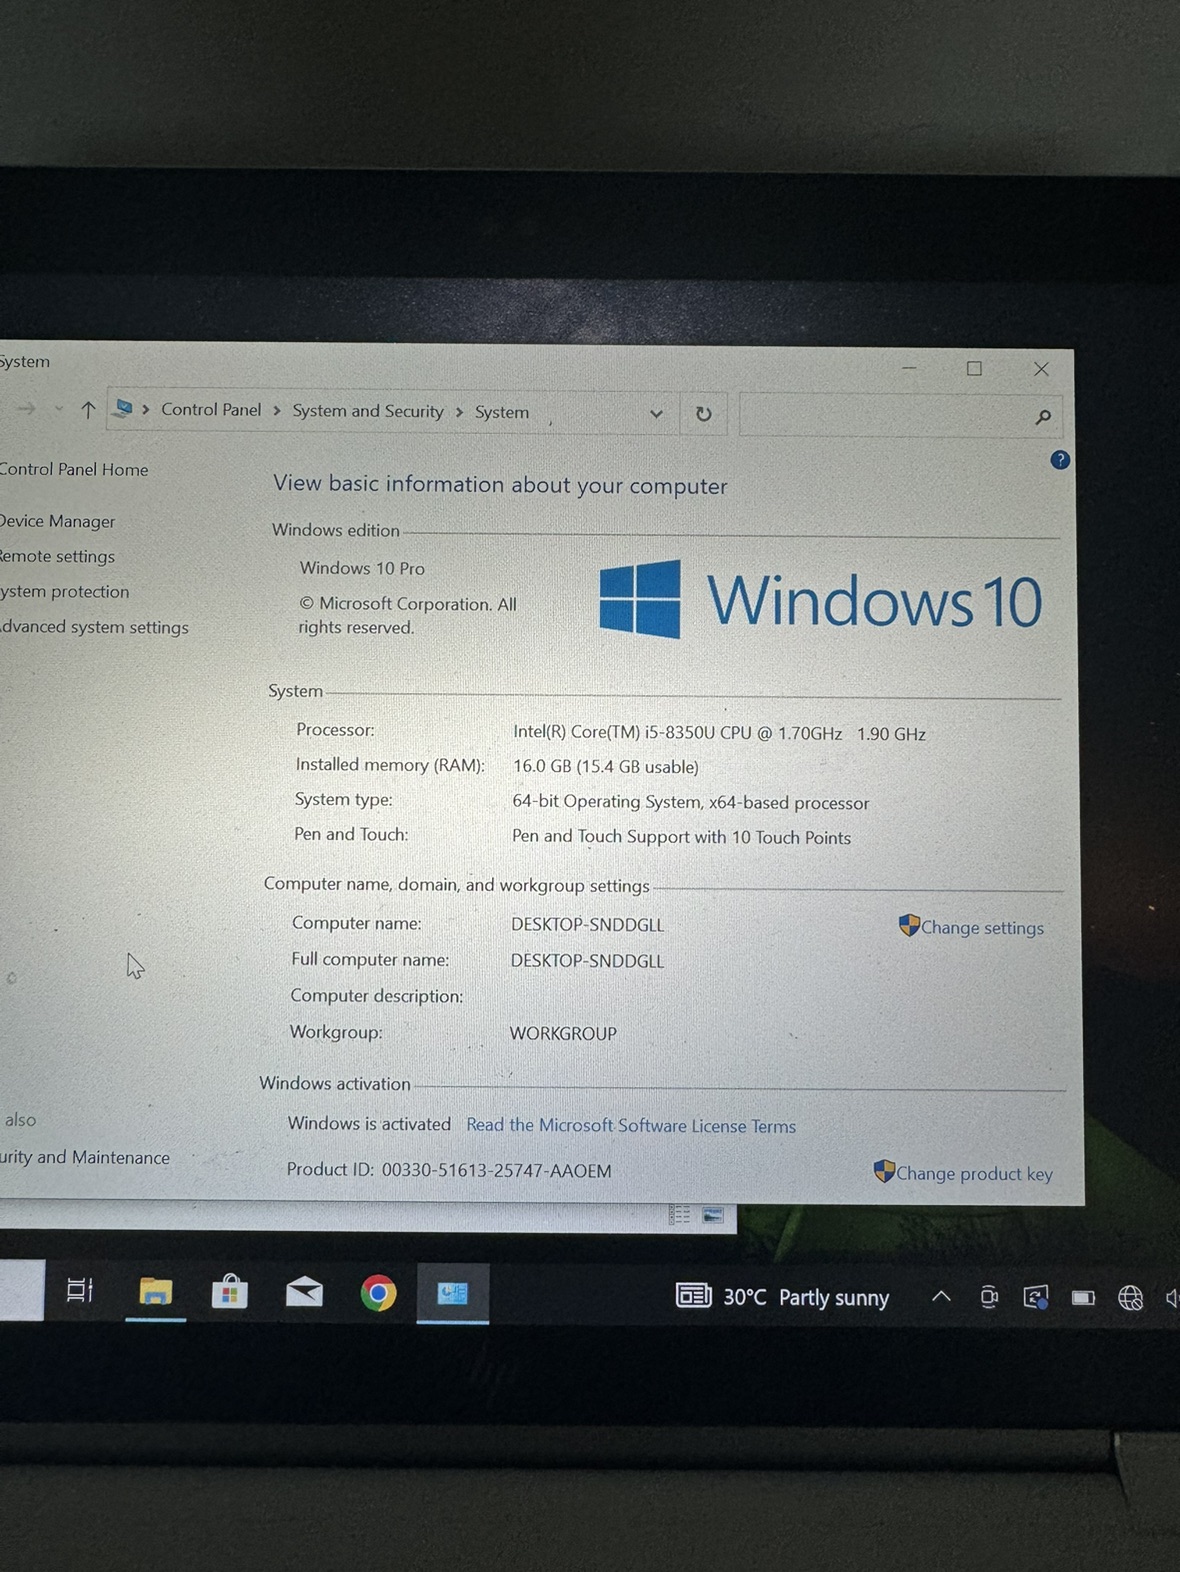
Task: Select the System breadcrumb
Action: [502, 412]
